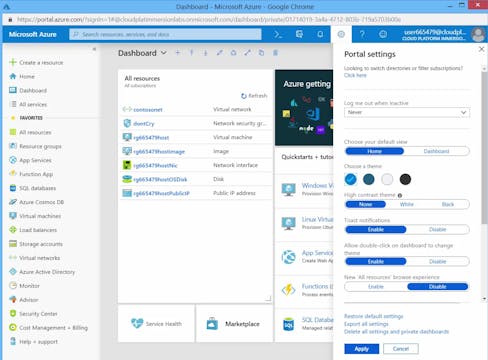
Task: Open the Log me out when inactive dropdown
Action: coord(407,112)
